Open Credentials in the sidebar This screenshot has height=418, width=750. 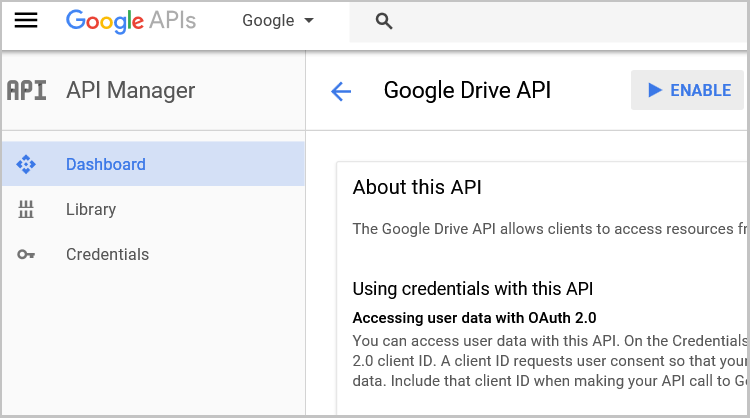(x=153, y=254)
